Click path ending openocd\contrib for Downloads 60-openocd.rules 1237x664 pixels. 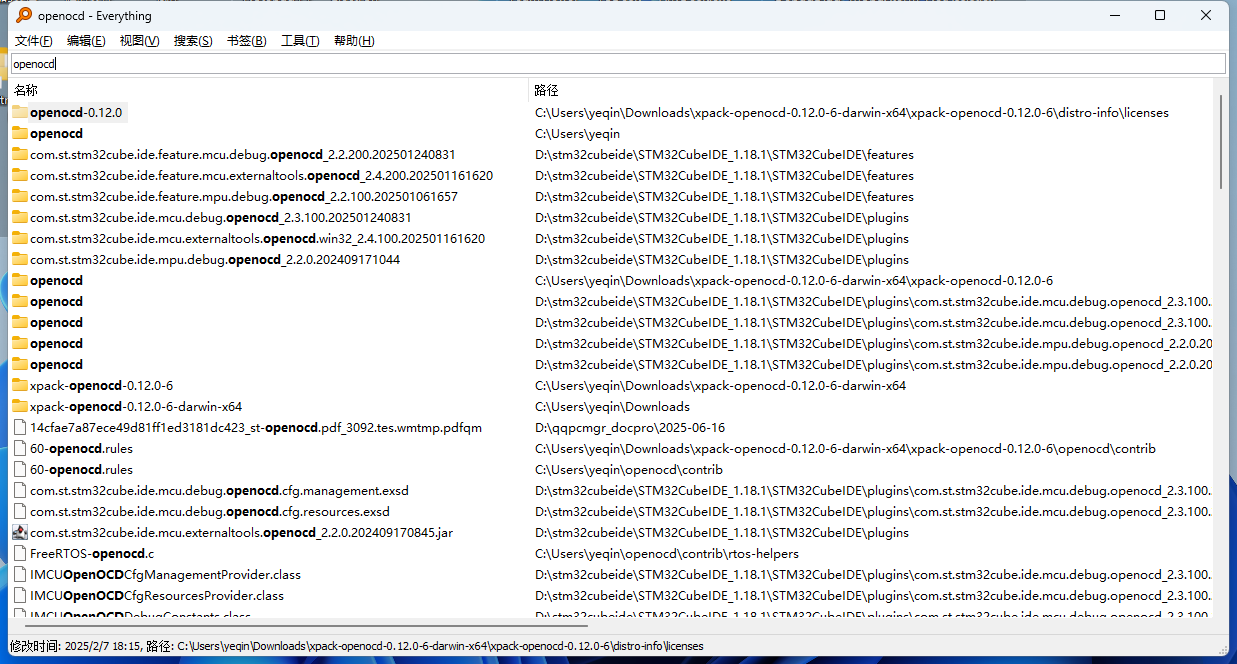coord(845,448)
